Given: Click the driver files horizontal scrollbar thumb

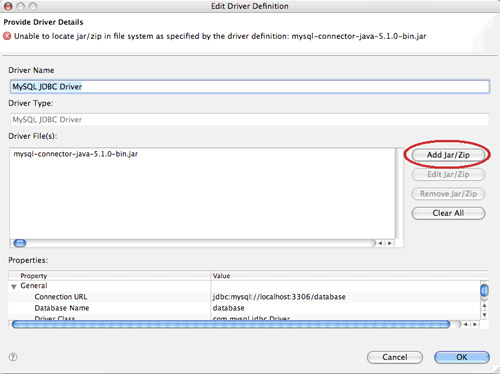Looking at the screenshot, I should coord(20,243).
